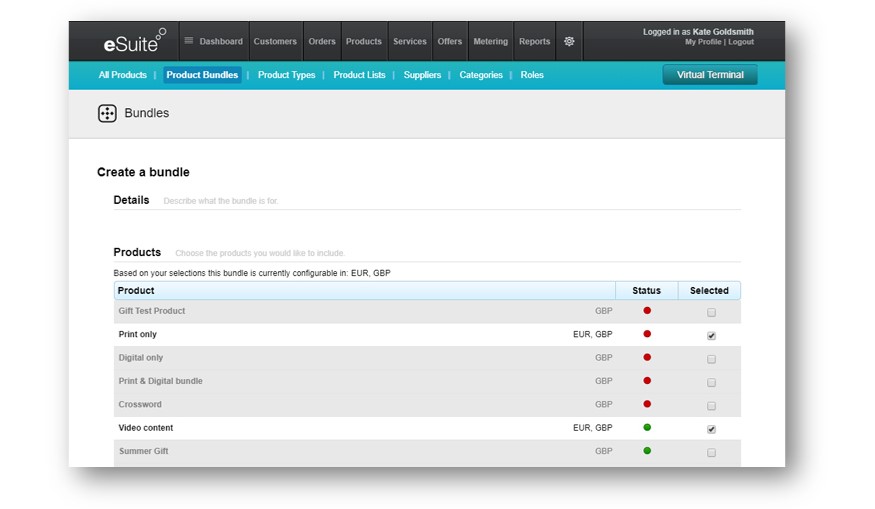The image size is (875, 509).
Task: Switch to the Product Types tab
Action: click(286, 75)
